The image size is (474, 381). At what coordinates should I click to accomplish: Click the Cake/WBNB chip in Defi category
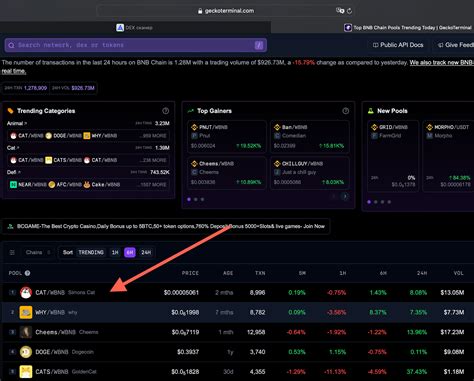click(101, 184)
